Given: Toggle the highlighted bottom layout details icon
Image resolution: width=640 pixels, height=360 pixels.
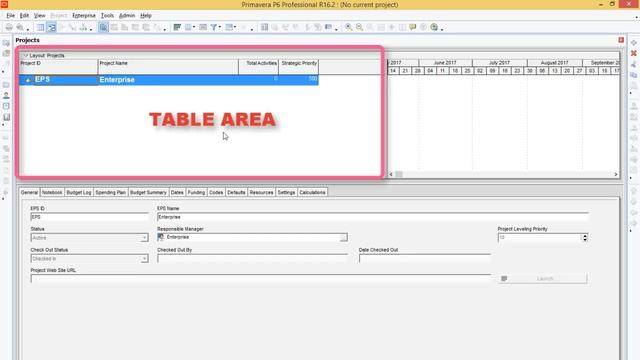Looking at the screenshot, I should [103, 27].
